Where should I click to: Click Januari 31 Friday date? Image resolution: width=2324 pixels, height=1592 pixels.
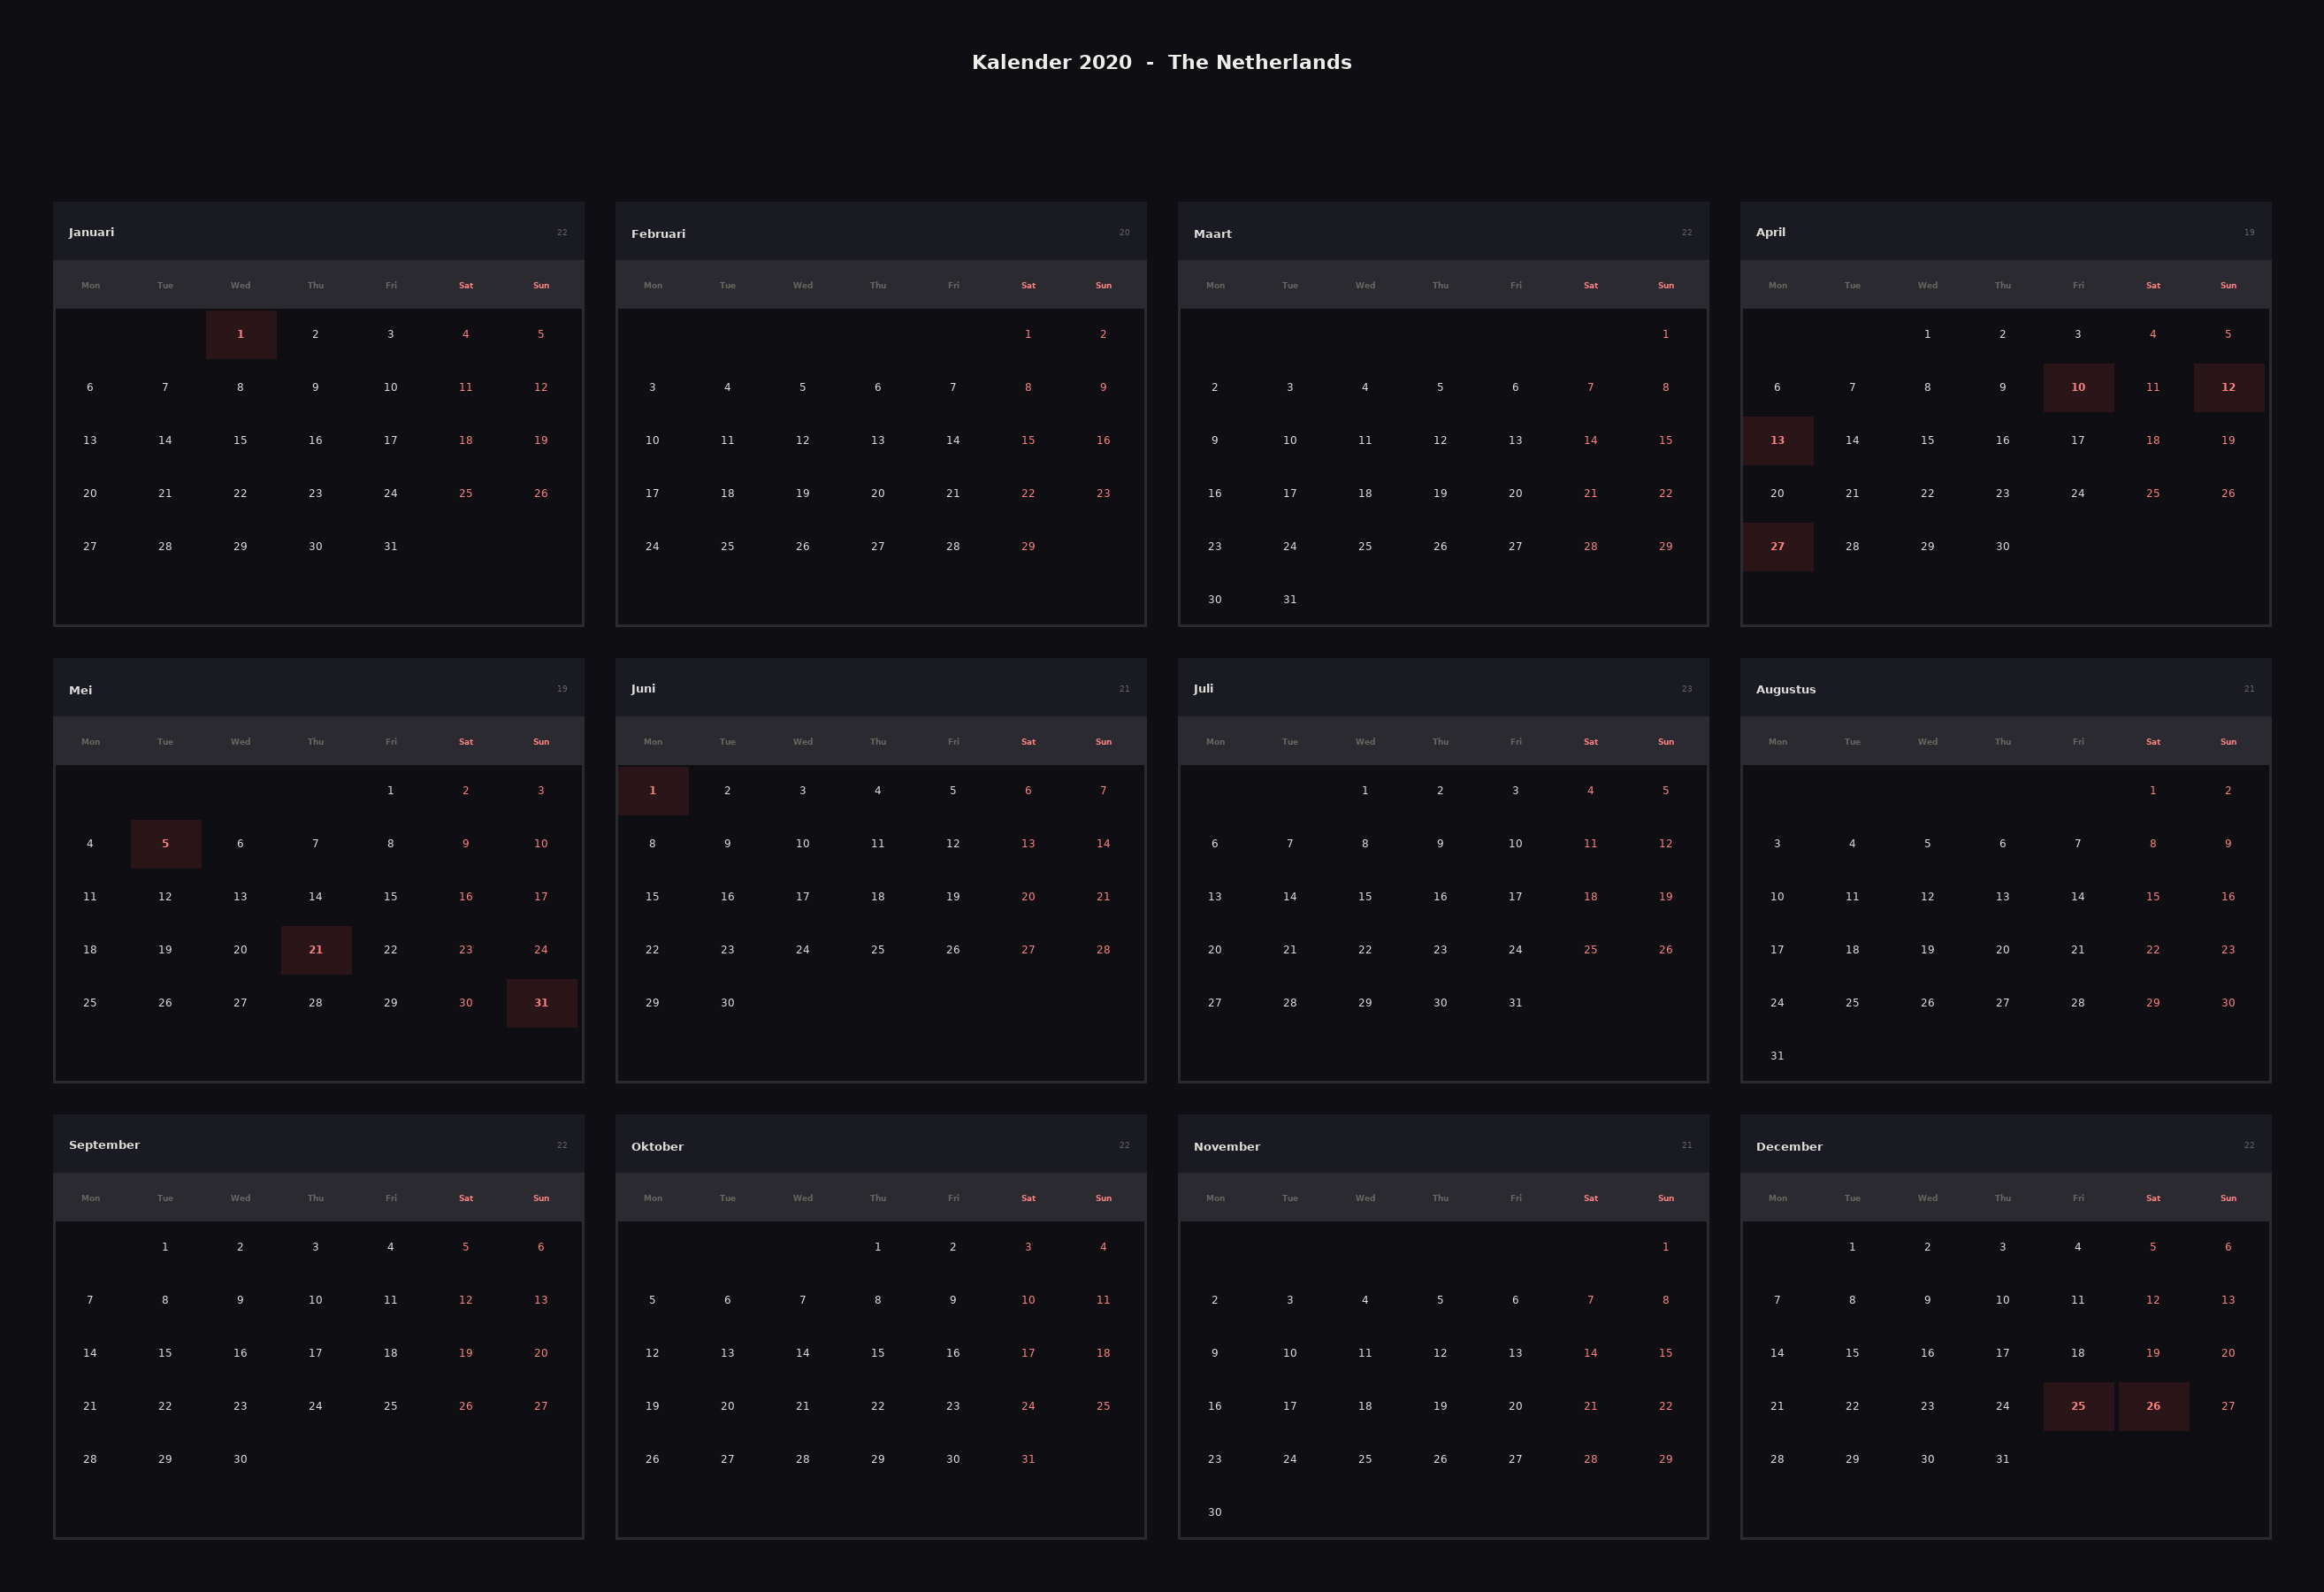coord(390,546)
